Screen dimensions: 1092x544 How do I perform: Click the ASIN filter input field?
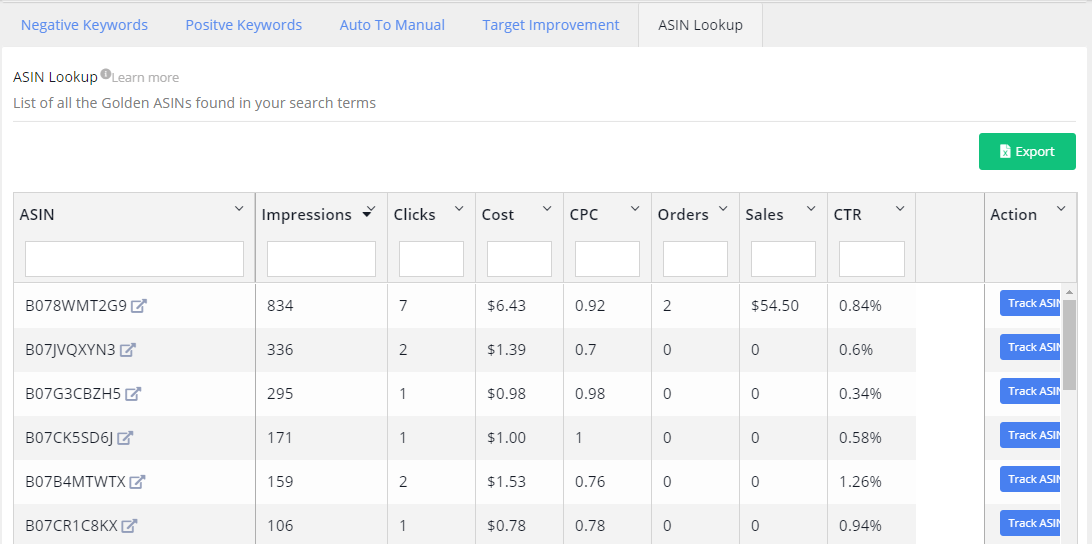click(x=134, y=259)
